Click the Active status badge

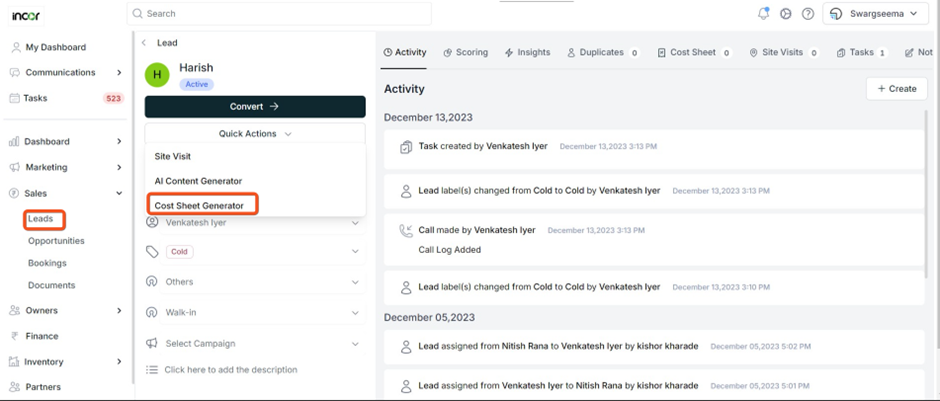click(197, 85)
